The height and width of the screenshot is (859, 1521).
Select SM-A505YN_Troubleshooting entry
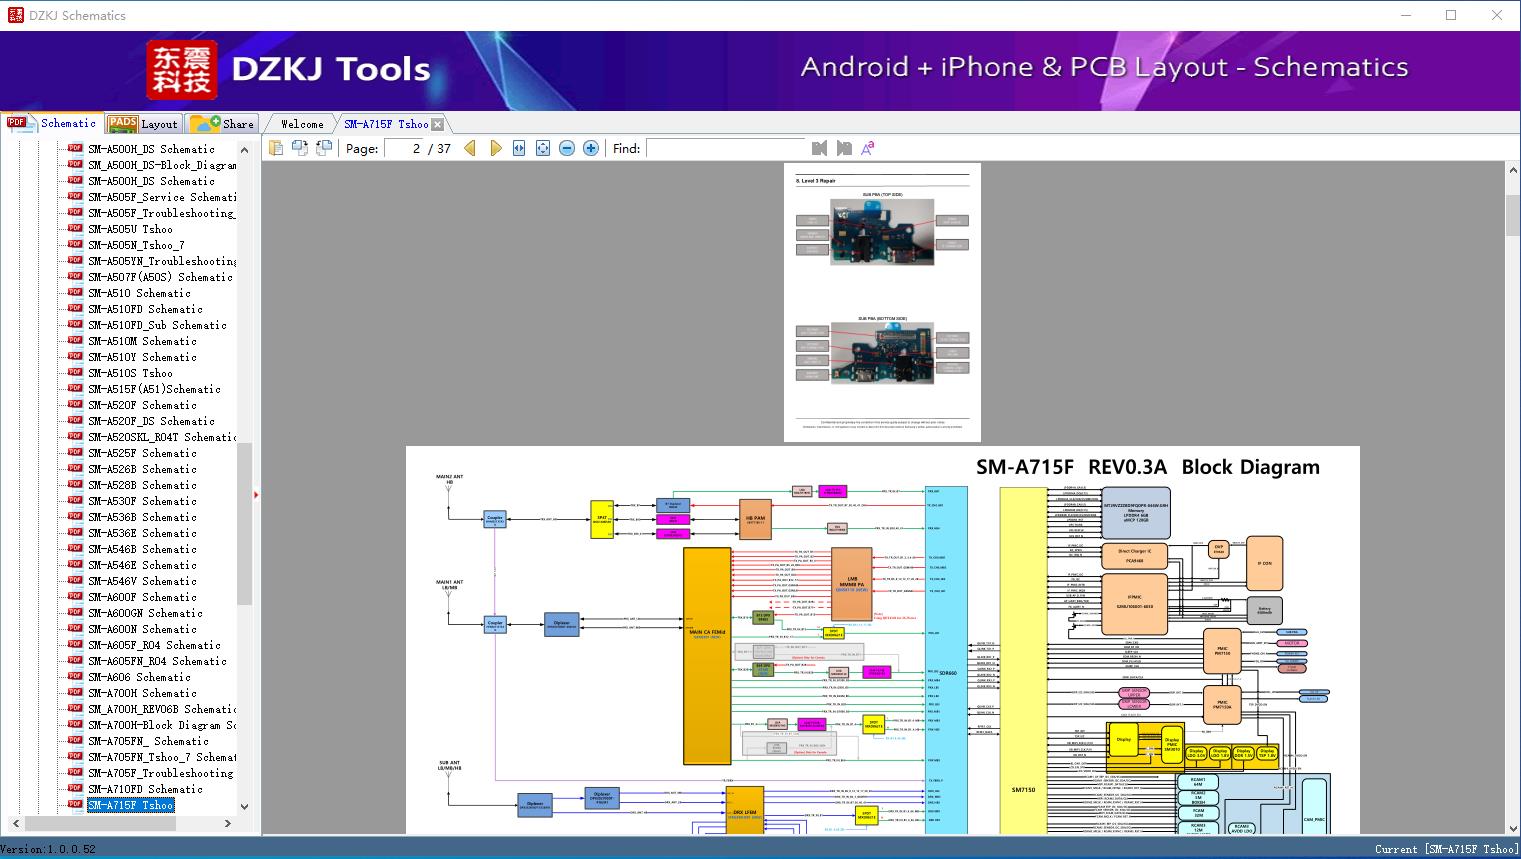pyautogui.click(x=162, y=261)
